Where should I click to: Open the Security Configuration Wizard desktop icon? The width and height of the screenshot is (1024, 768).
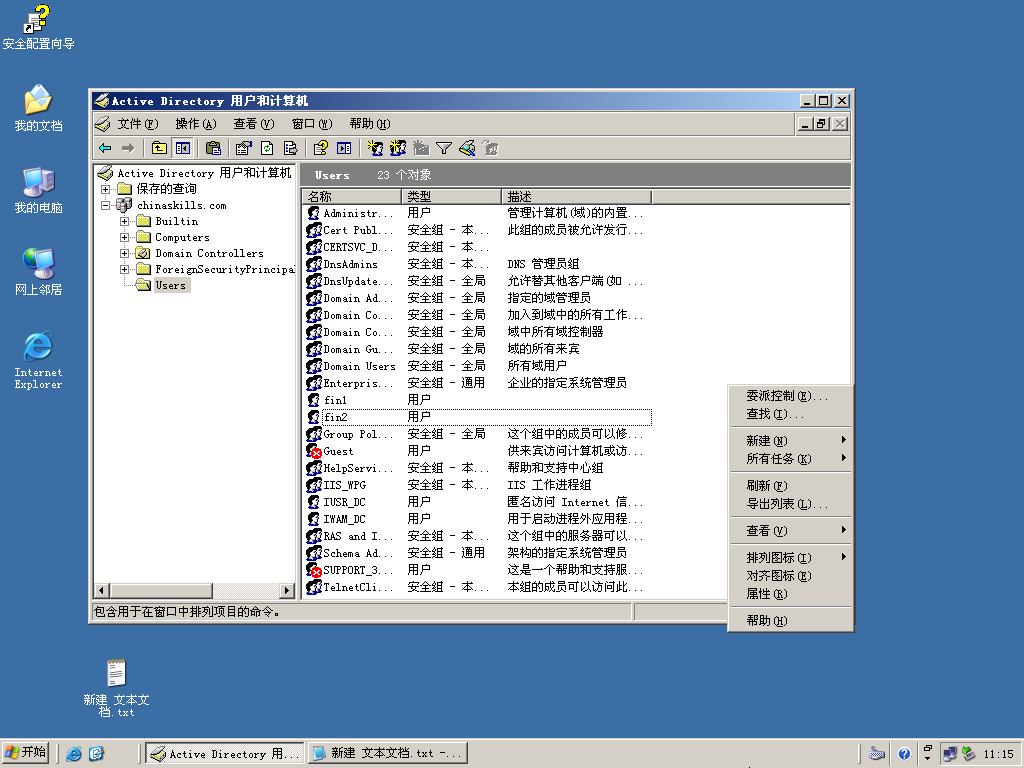point(38,27)
